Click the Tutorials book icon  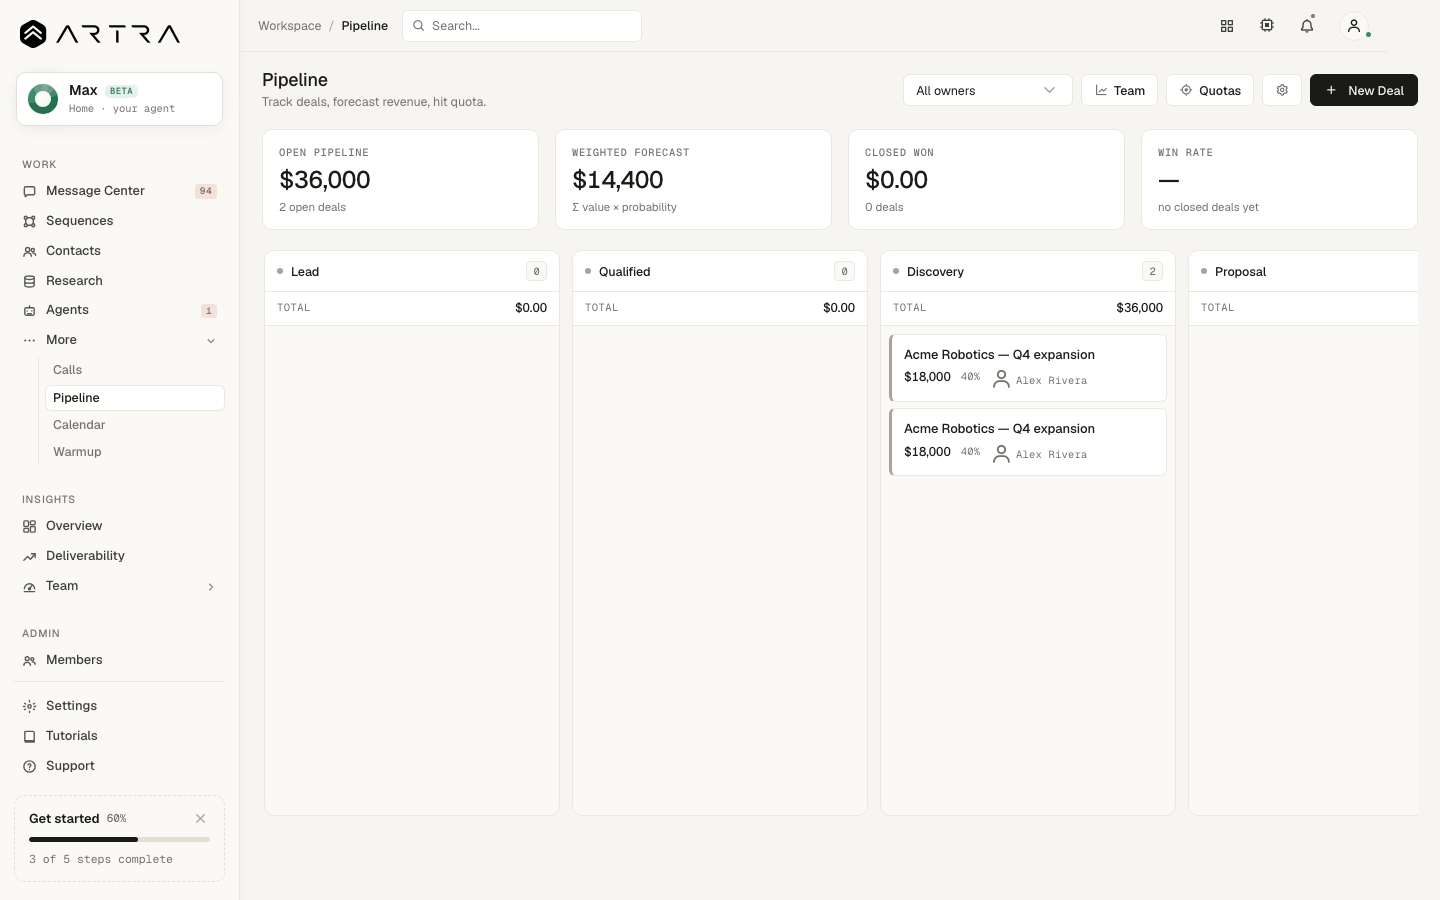tap(29, 736)
